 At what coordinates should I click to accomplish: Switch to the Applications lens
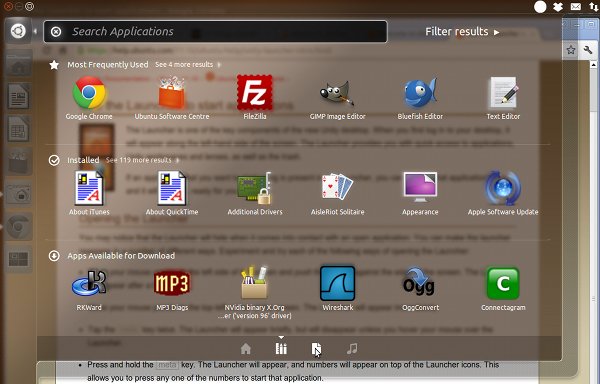[x=281, y=348]
